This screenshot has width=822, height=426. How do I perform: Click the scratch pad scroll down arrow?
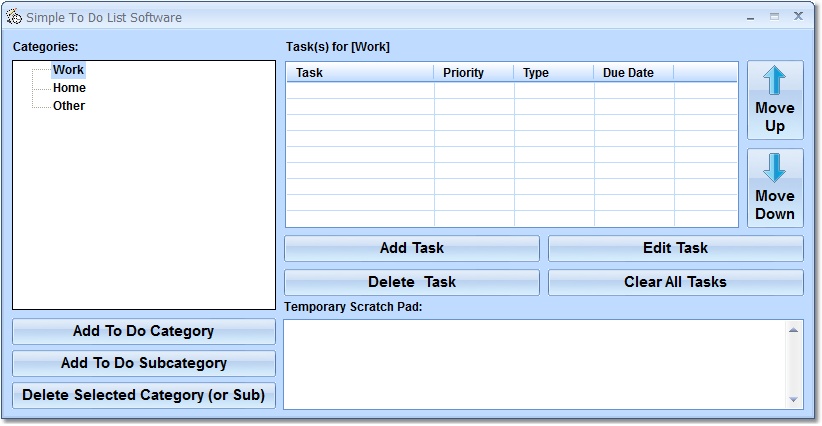[x=793, y=400]
